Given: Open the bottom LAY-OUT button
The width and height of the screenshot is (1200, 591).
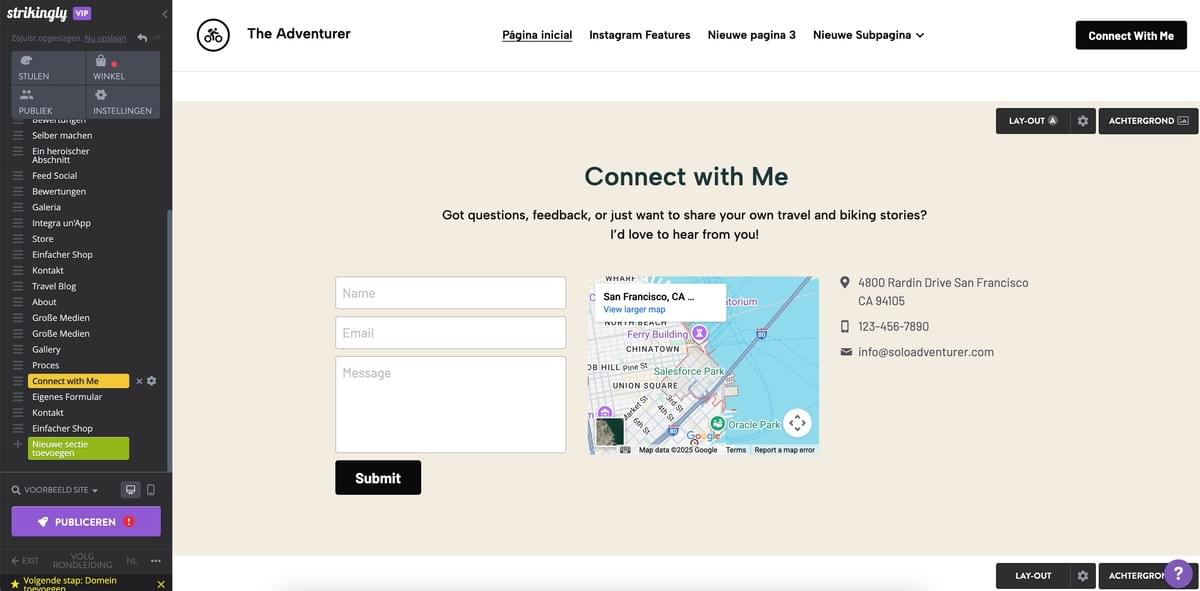Looking at the screenshot, I should click(x=1033, y=576).
